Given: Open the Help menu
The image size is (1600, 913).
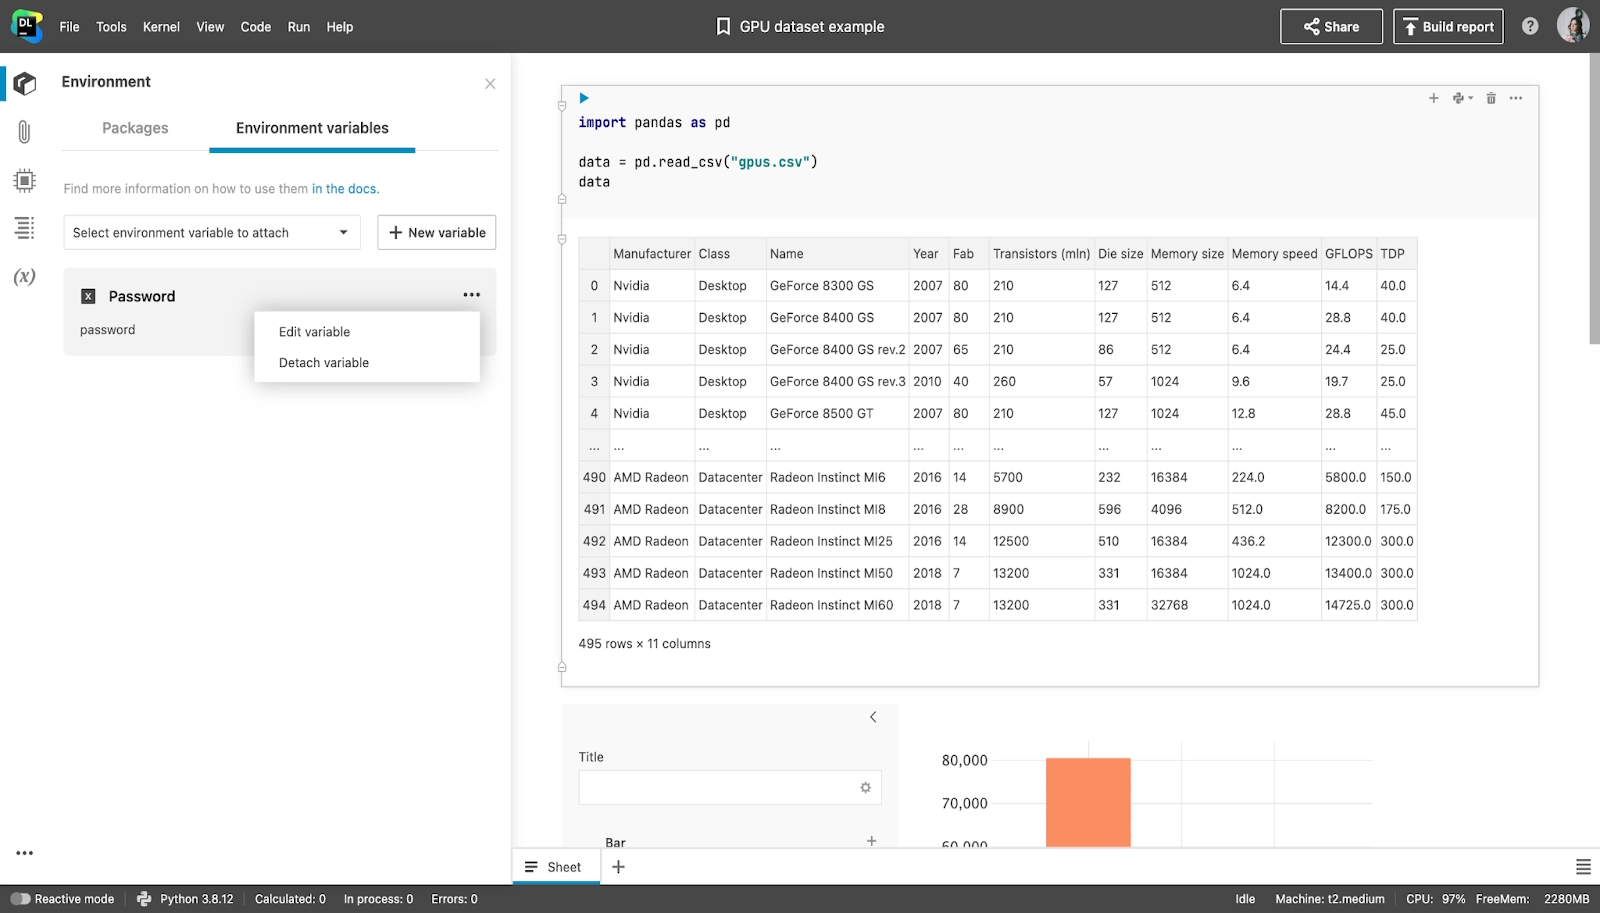Looking at the screenshot, I should pos(340,27).
